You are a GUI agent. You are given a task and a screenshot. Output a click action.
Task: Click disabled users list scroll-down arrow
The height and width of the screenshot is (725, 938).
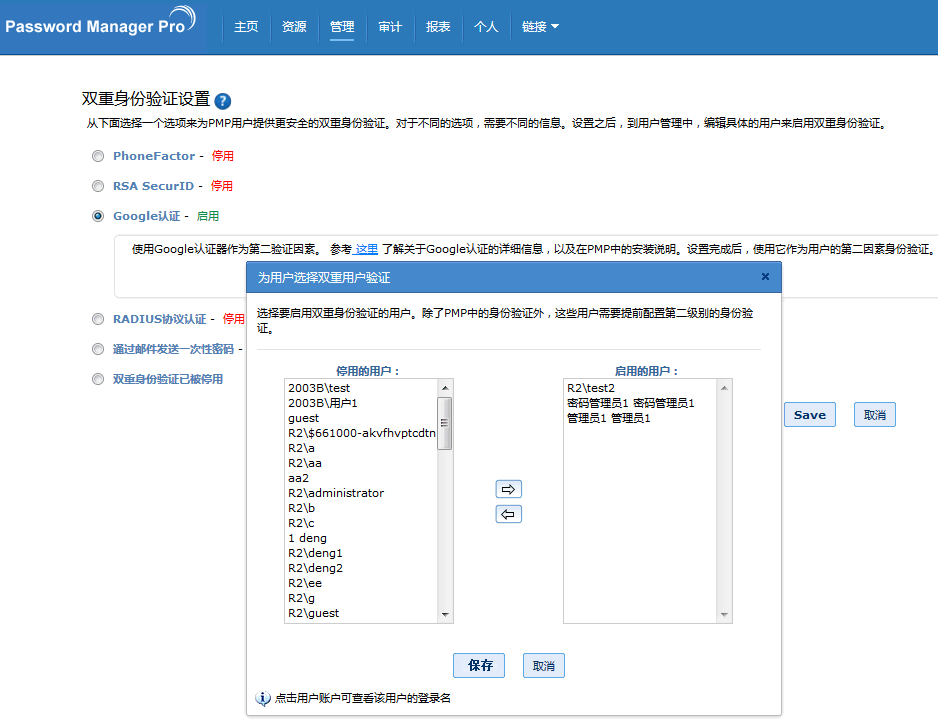click(x=445, y=614)
